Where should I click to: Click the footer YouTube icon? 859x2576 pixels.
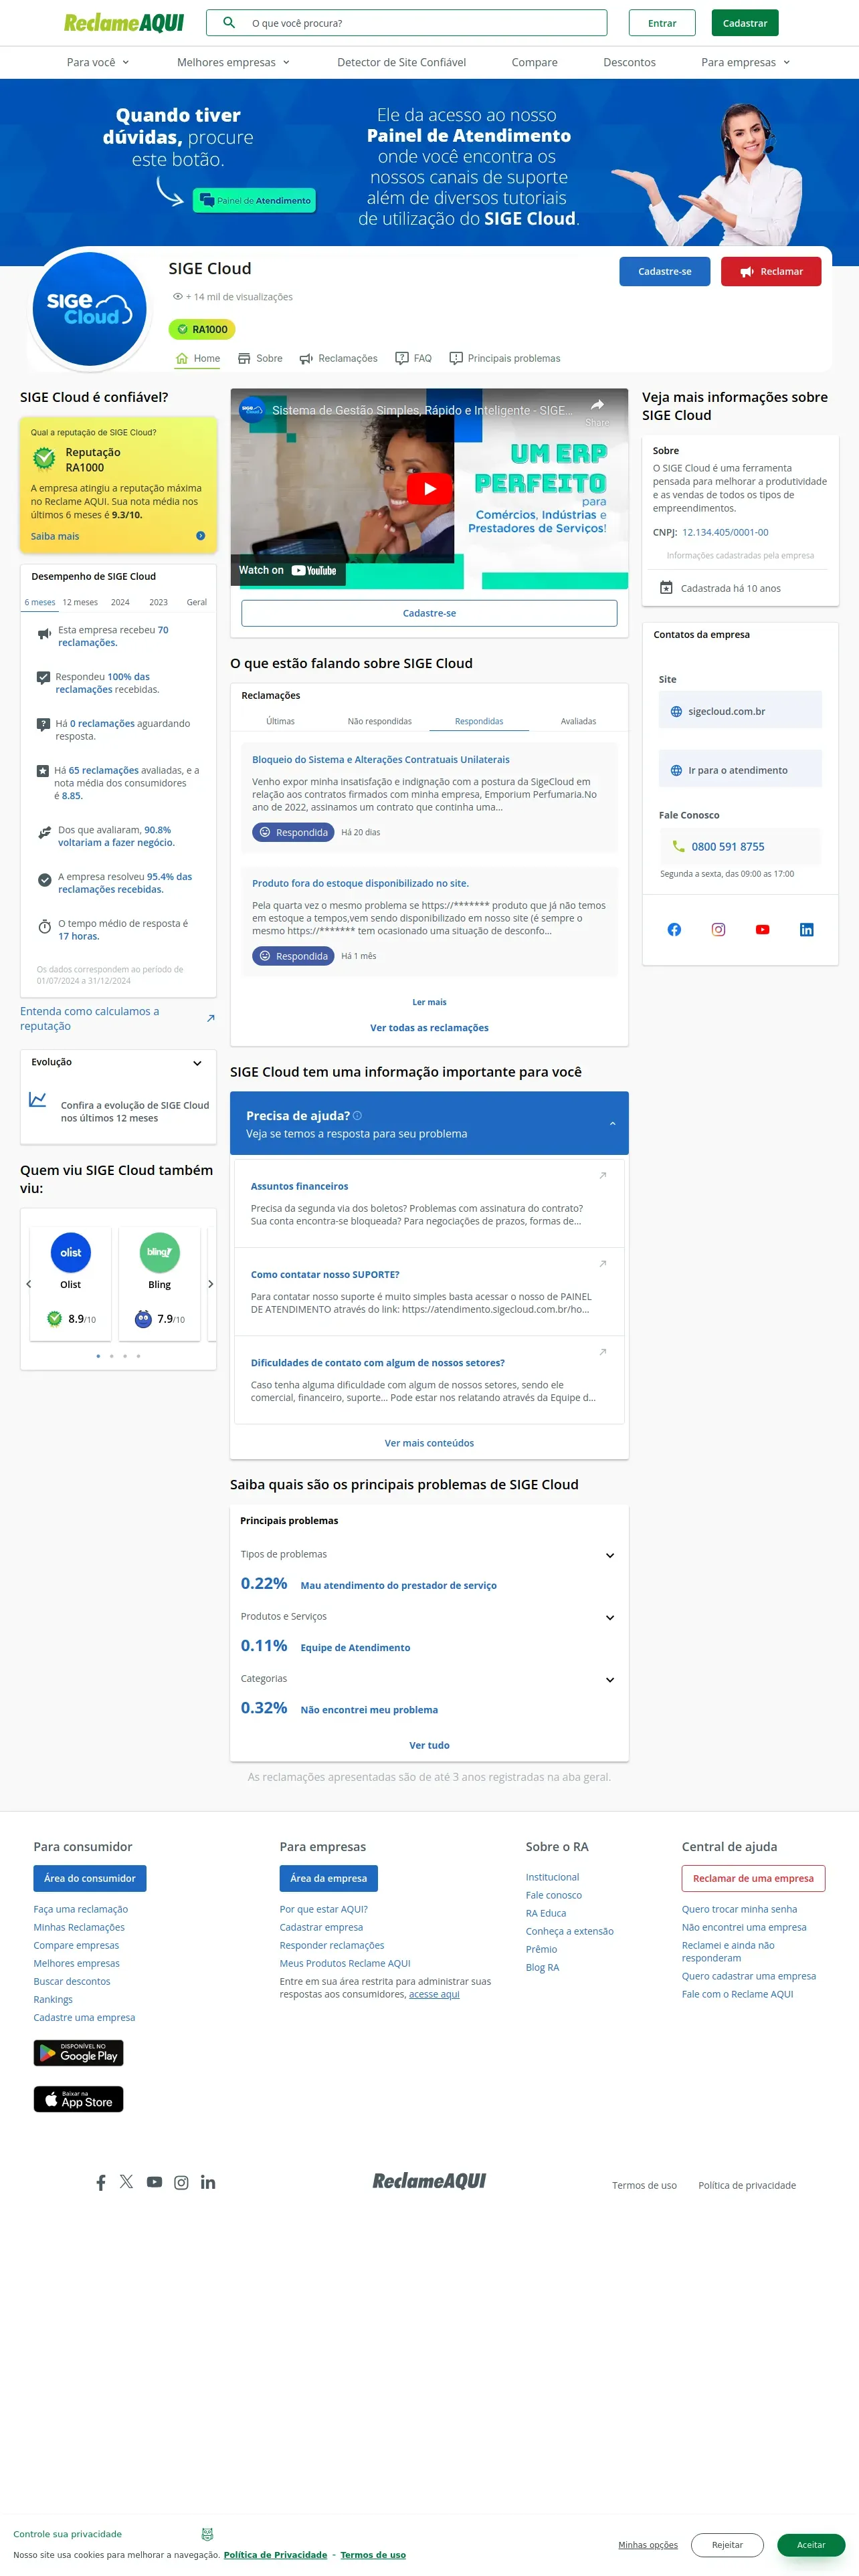[154, 2182]
